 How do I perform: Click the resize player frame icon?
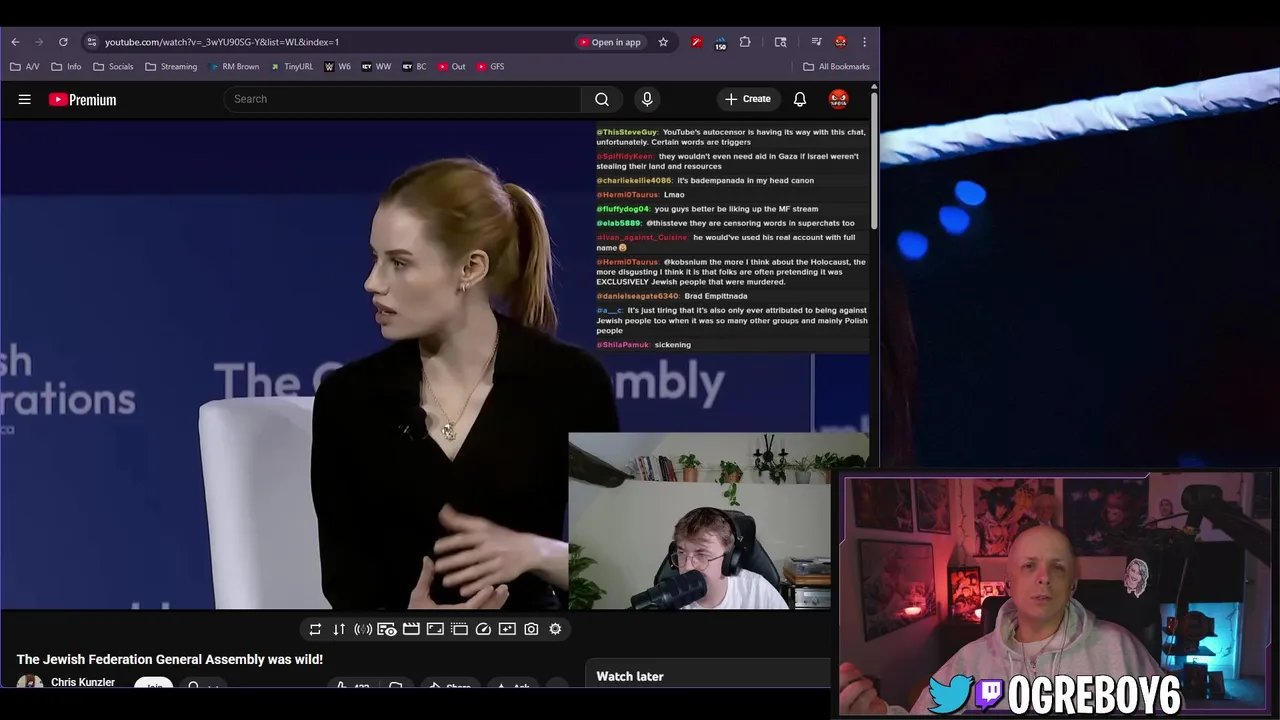click(435, 629)
